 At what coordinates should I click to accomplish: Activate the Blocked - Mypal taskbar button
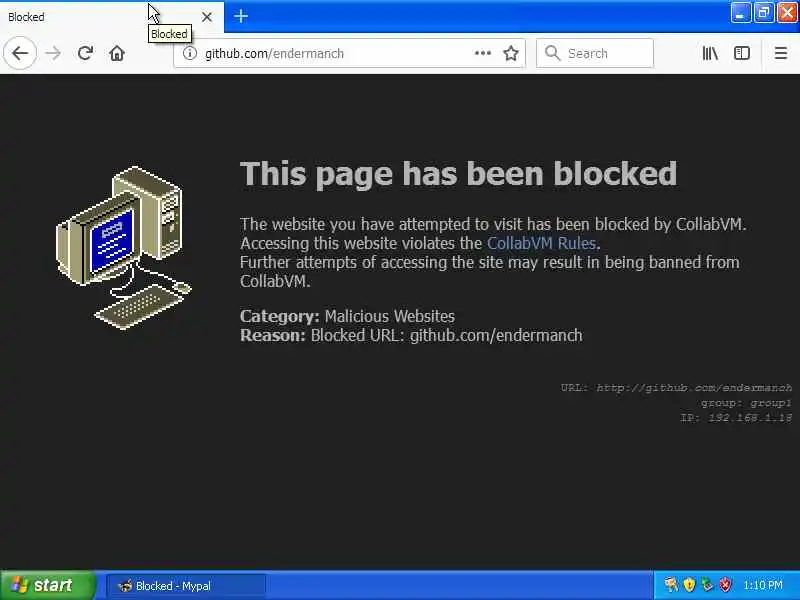tap(186, 586)
